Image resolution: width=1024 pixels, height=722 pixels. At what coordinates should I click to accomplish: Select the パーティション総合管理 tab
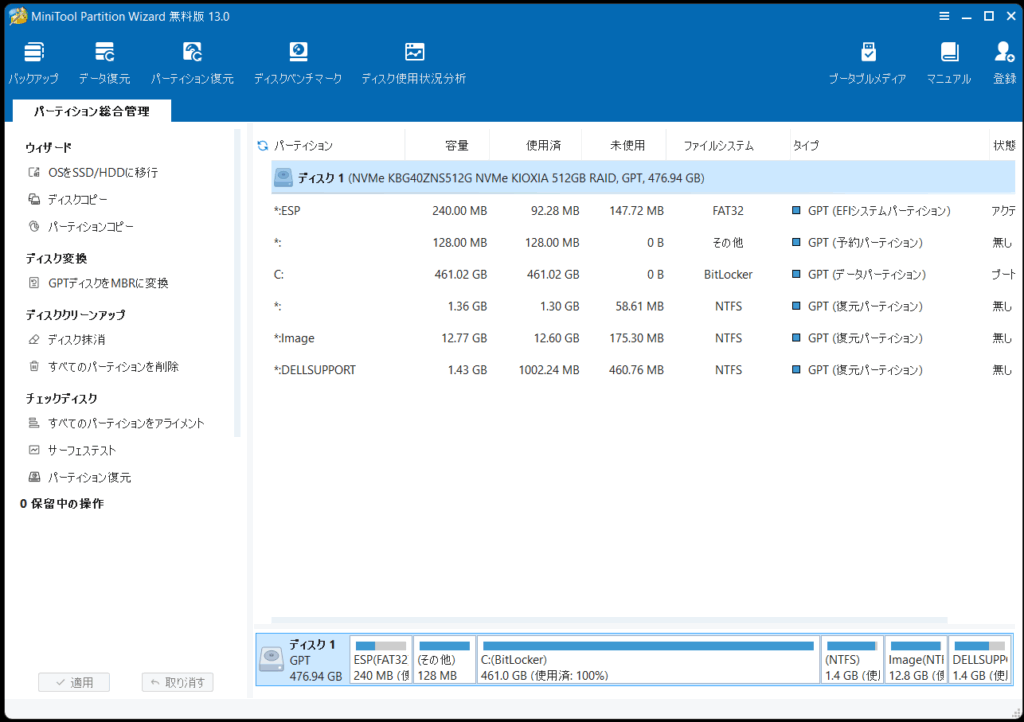pos(91,111)
